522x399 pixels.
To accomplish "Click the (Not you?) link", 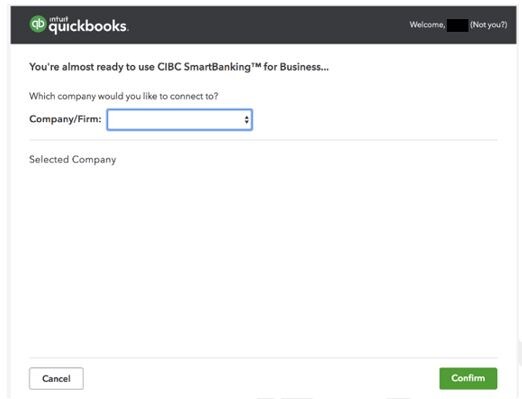I will point(488,25).
